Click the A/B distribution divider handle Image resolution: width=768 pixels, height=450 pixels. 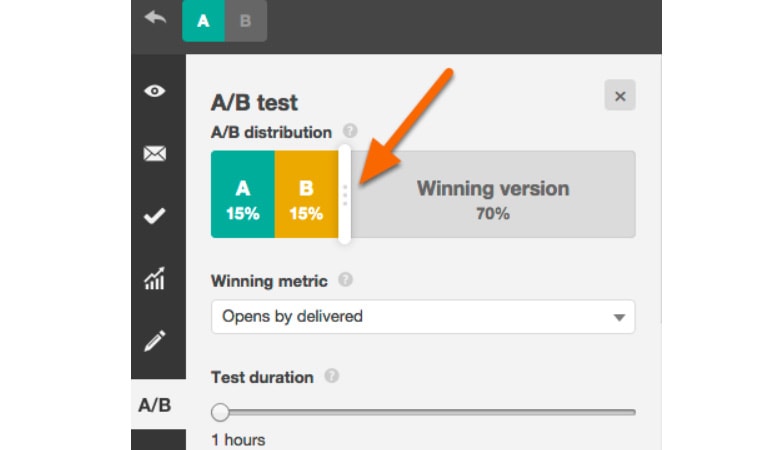coord(345,194)
